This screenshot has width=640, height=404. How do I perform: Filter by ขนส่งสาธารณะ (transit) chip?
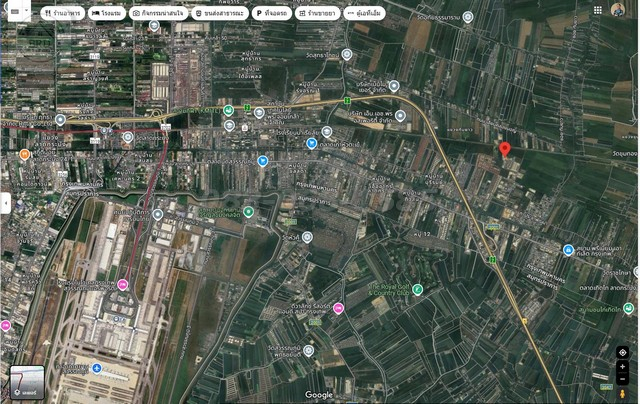(x=220, y=13)
